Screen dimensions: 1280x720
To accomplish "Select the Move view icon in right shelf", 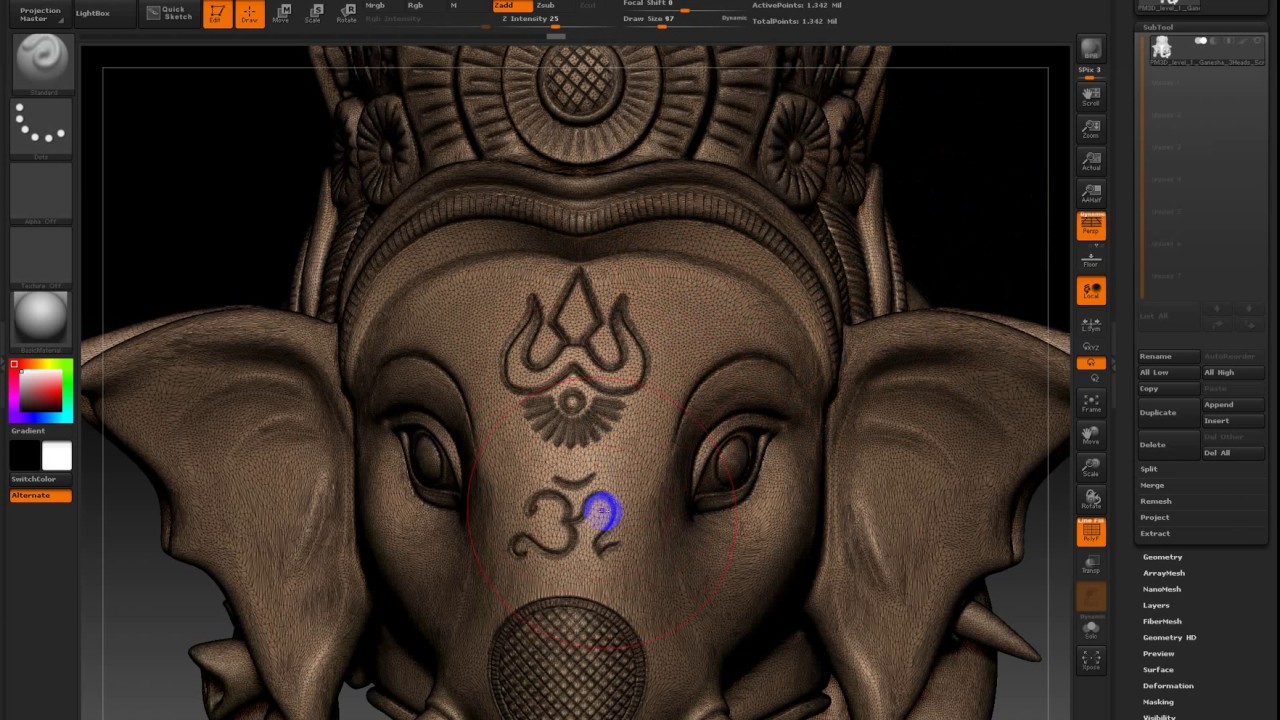I will pyautogui.click(x=1091, y=435).
